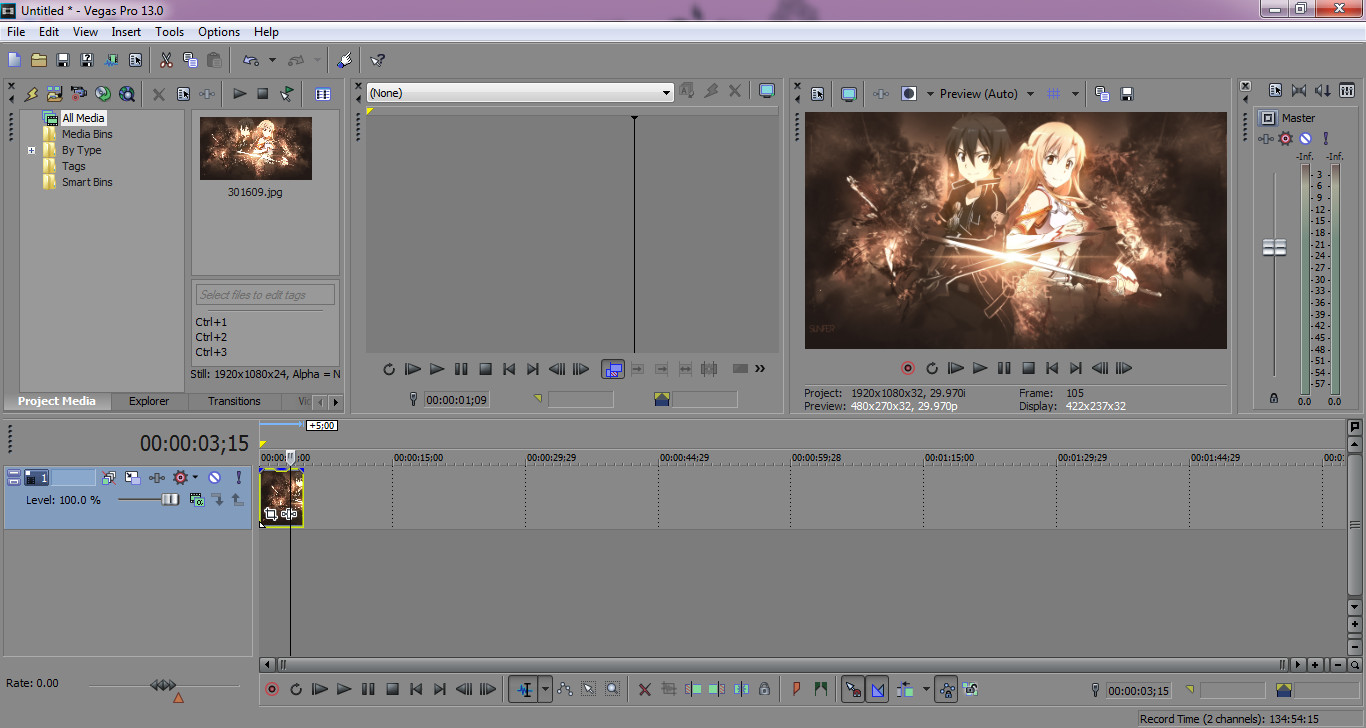Save snapshot to file in preview window
The image size is (1366, 728).
pyautogui.click(x=1127, y=94)
